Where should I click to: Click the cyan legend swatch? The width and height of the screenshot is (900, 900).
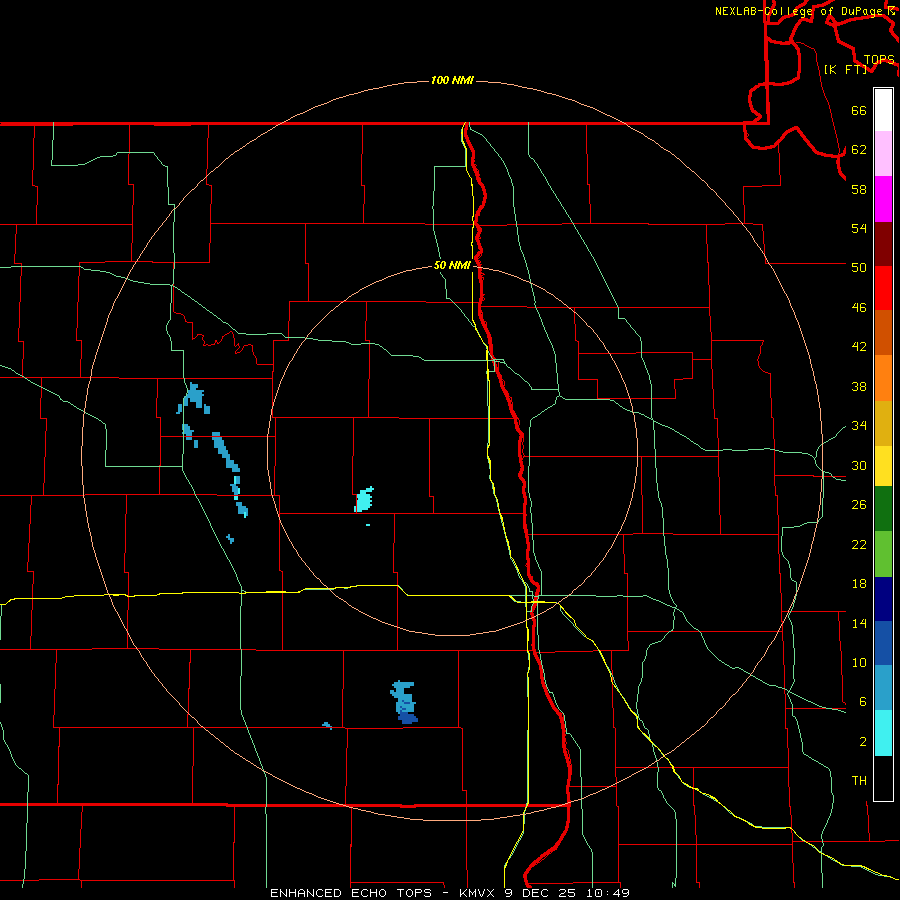[x=883, y=733]
